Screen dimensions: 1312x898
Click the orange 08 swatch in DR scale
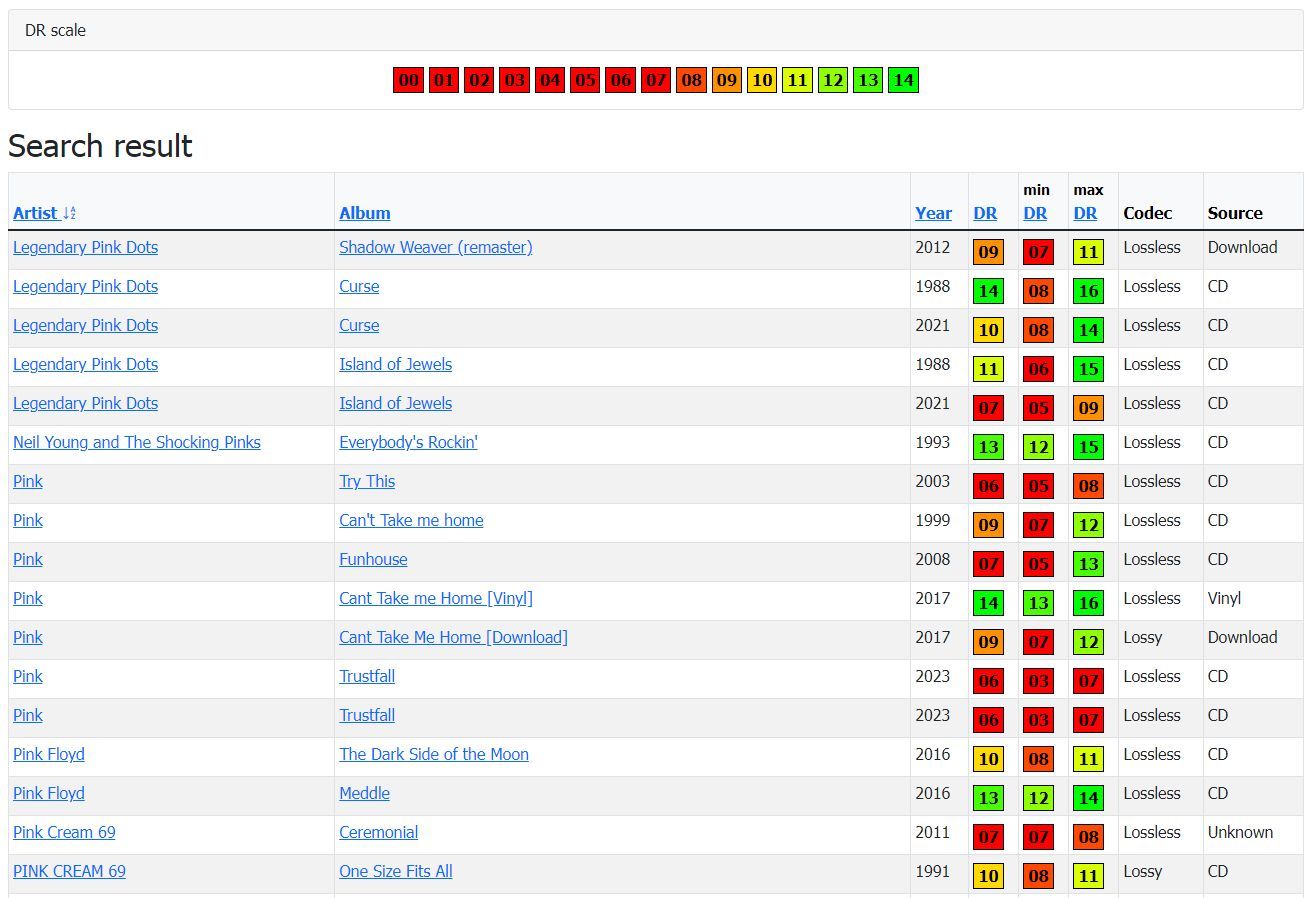tap(691, 80)
